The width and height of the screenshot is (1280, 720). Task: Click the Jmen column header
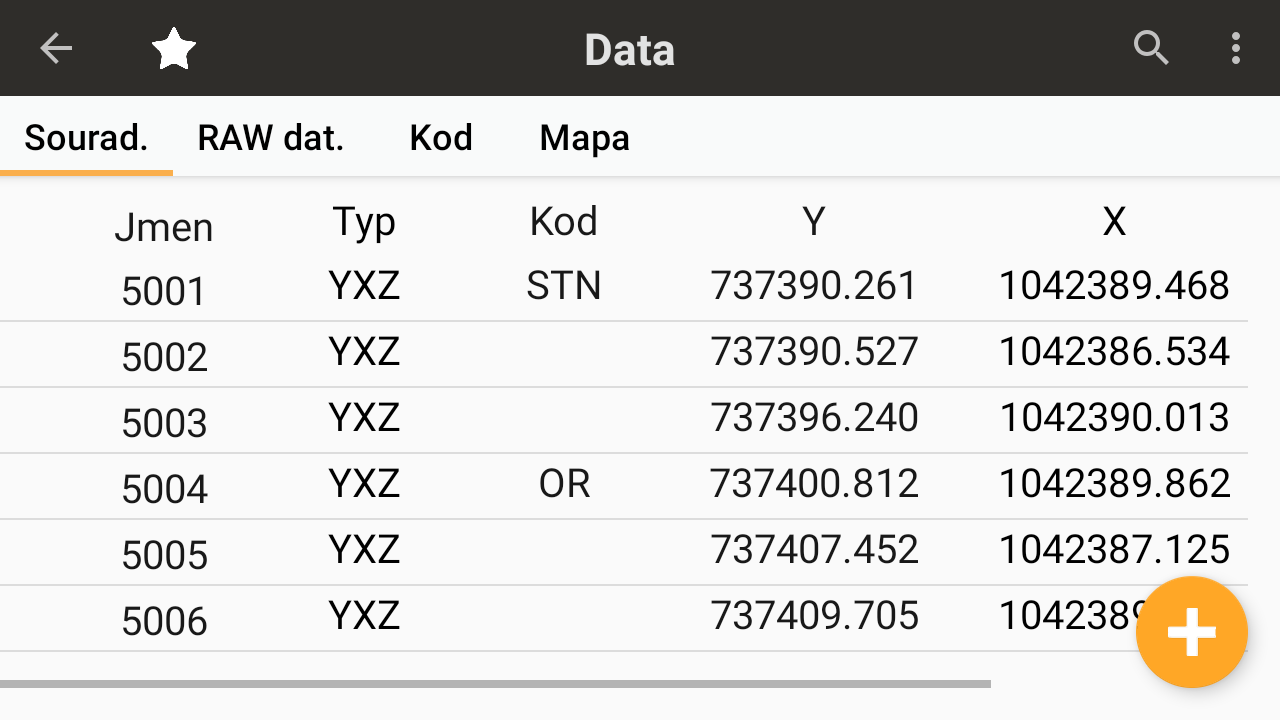(x=164, y=228)
